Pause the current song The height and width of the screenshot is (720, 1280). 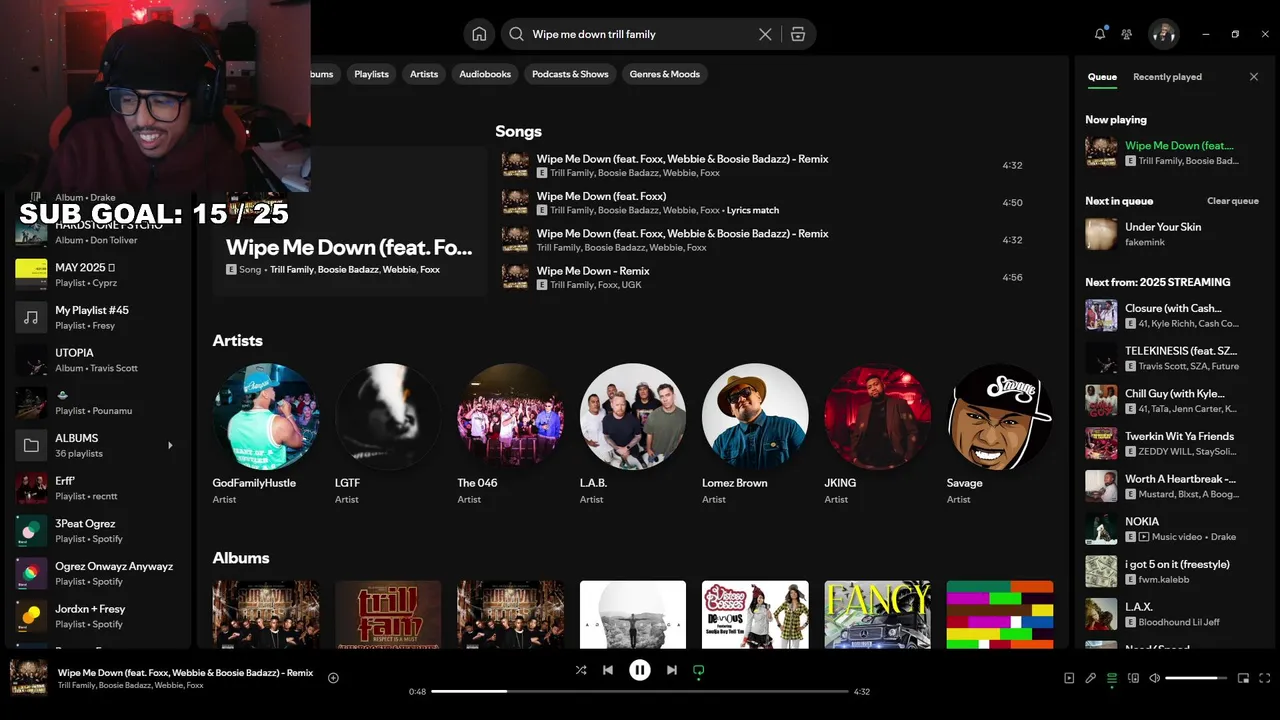640,670
